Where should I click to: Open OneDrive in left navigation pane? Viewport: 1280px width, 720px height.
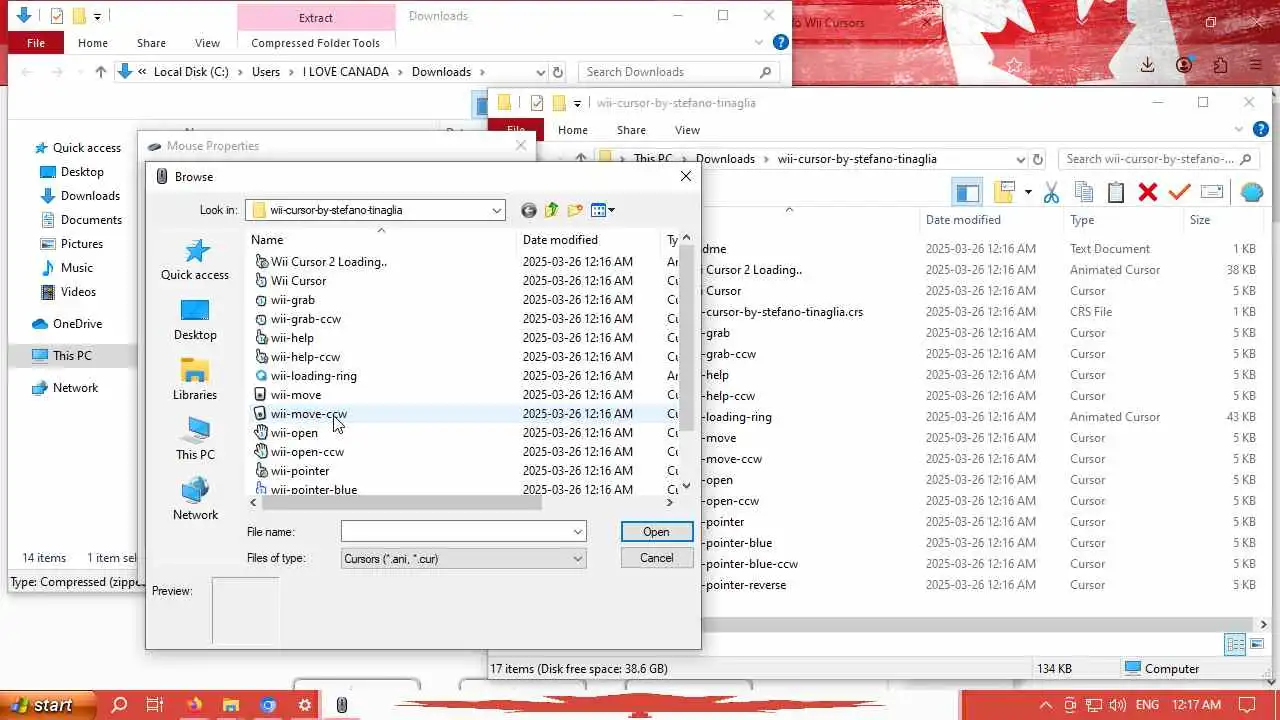[x=67, y=324]
